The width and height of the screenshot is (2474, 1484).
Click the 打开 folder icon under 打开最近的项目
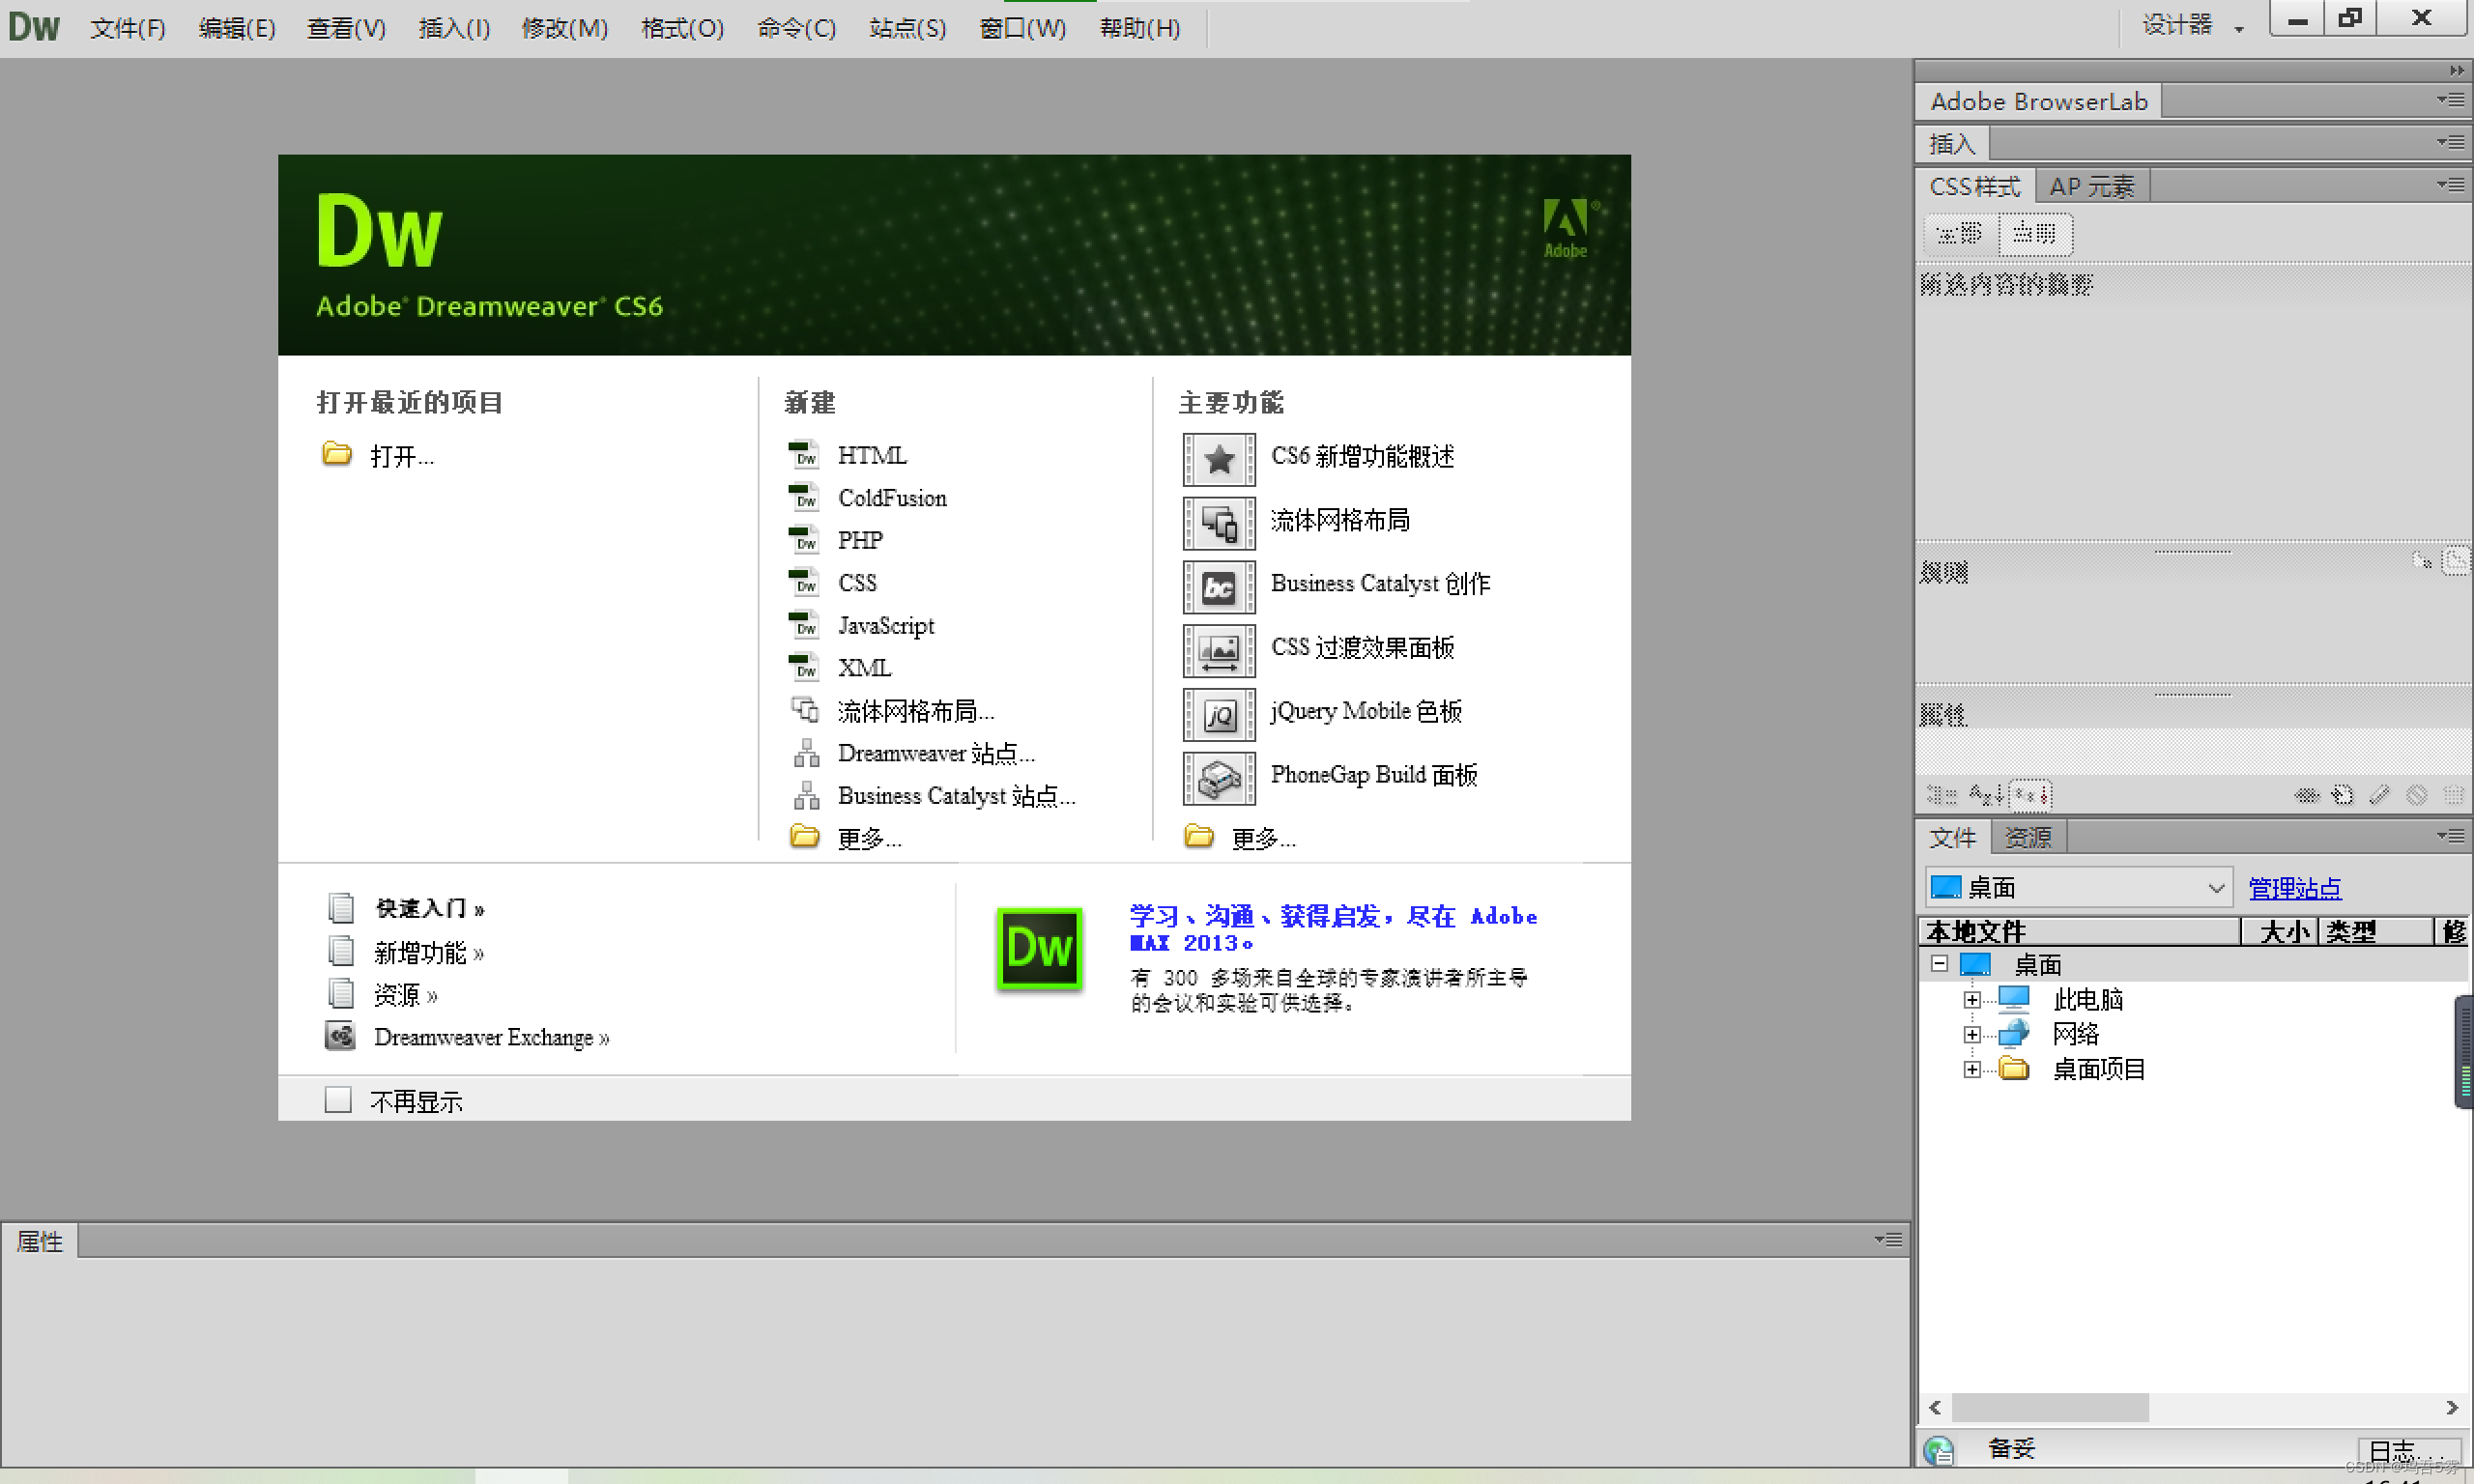337,453
